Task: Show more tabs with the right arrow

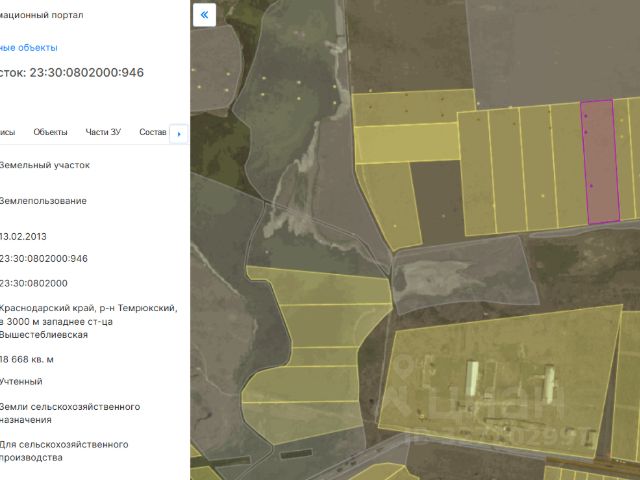Action: [179, 134]
